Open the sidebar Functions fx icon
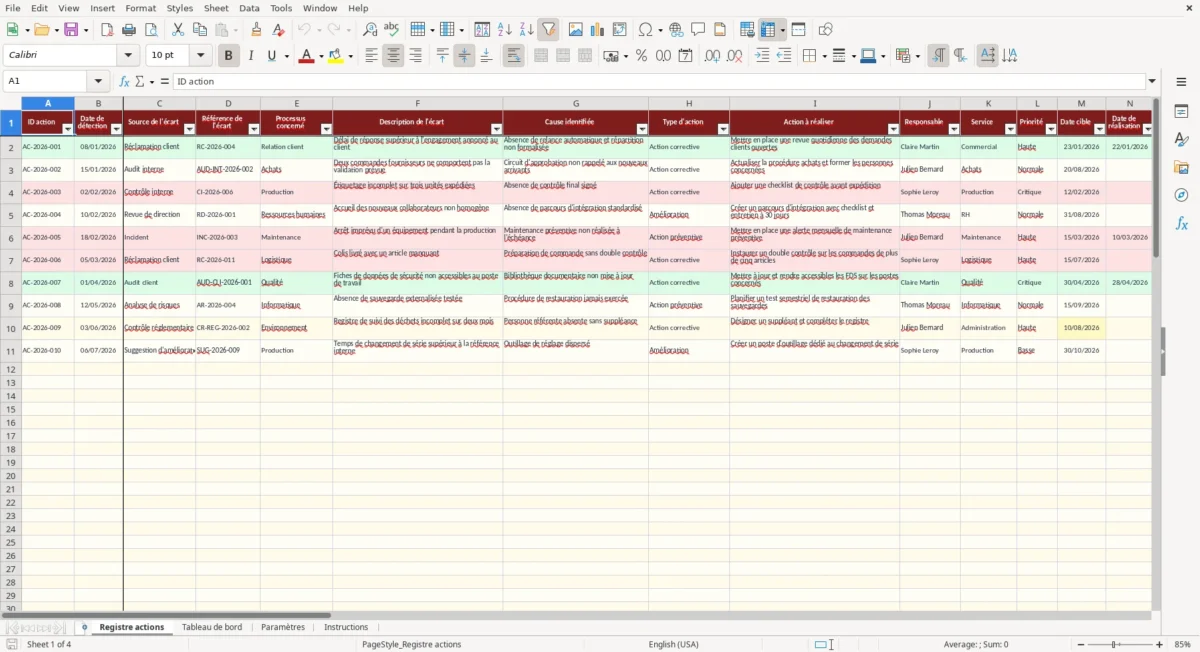 click(x=1181, y=224)
